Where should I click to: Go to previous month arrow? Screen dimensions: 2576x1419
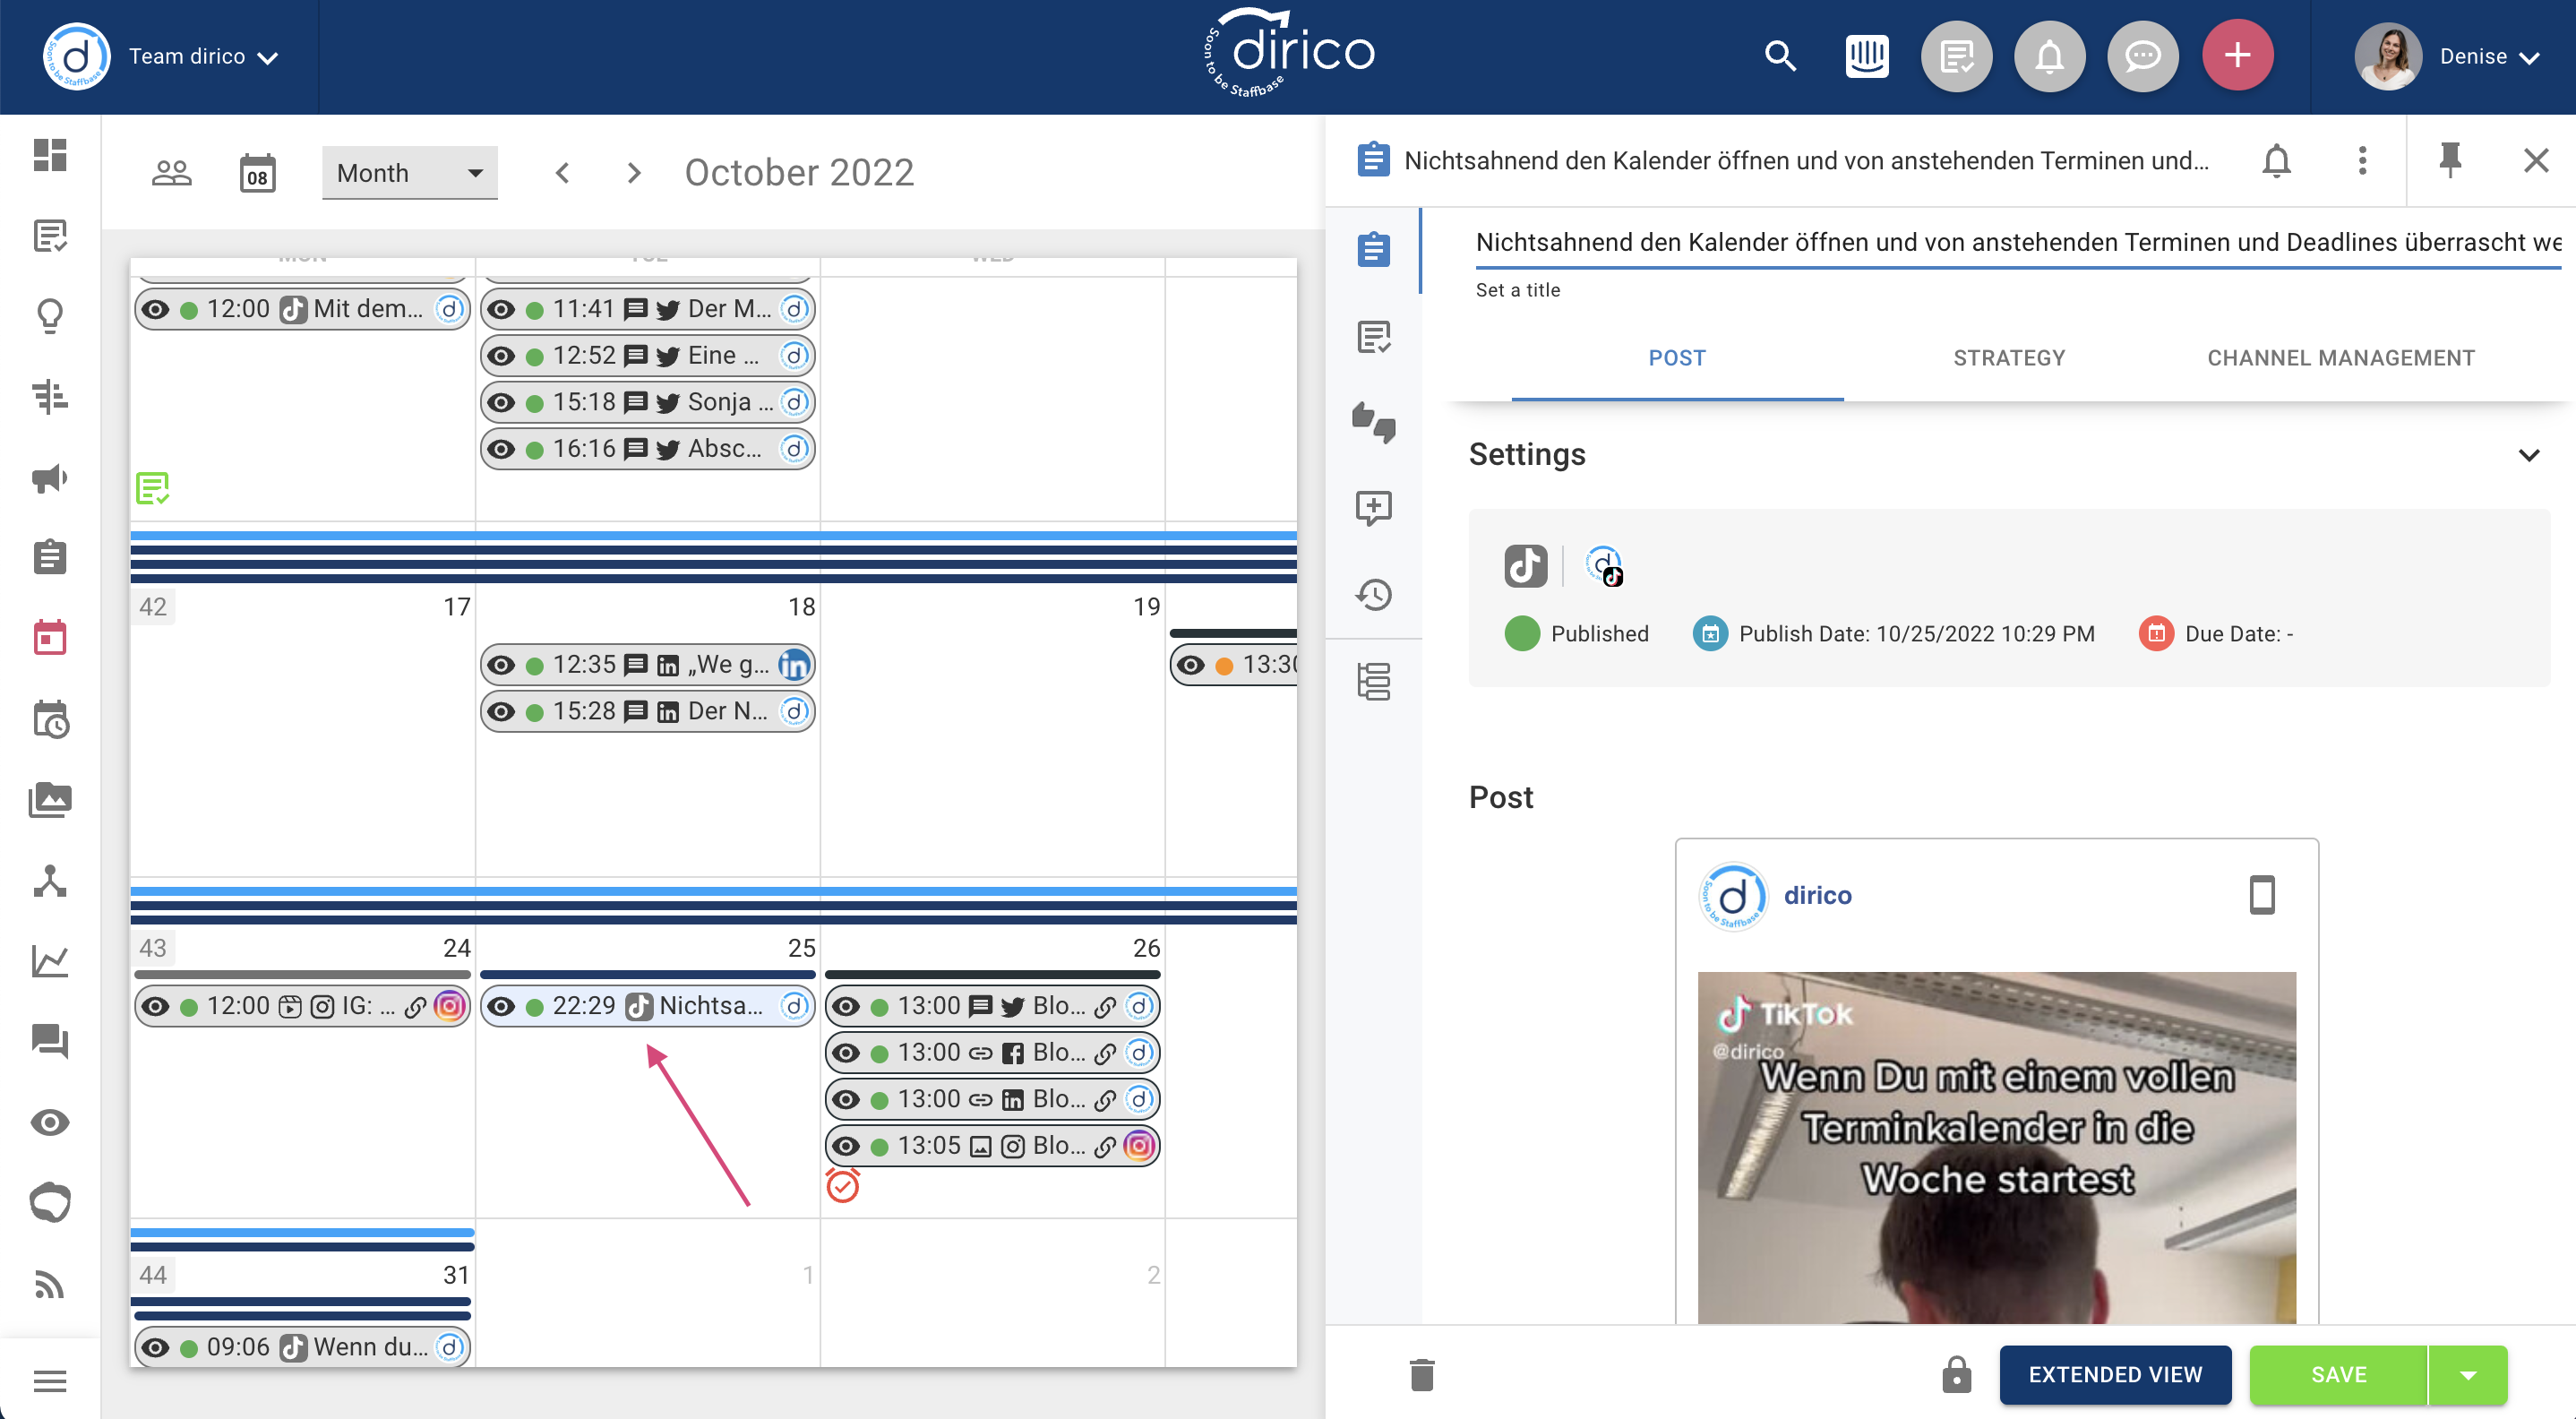tap(563, 173)
